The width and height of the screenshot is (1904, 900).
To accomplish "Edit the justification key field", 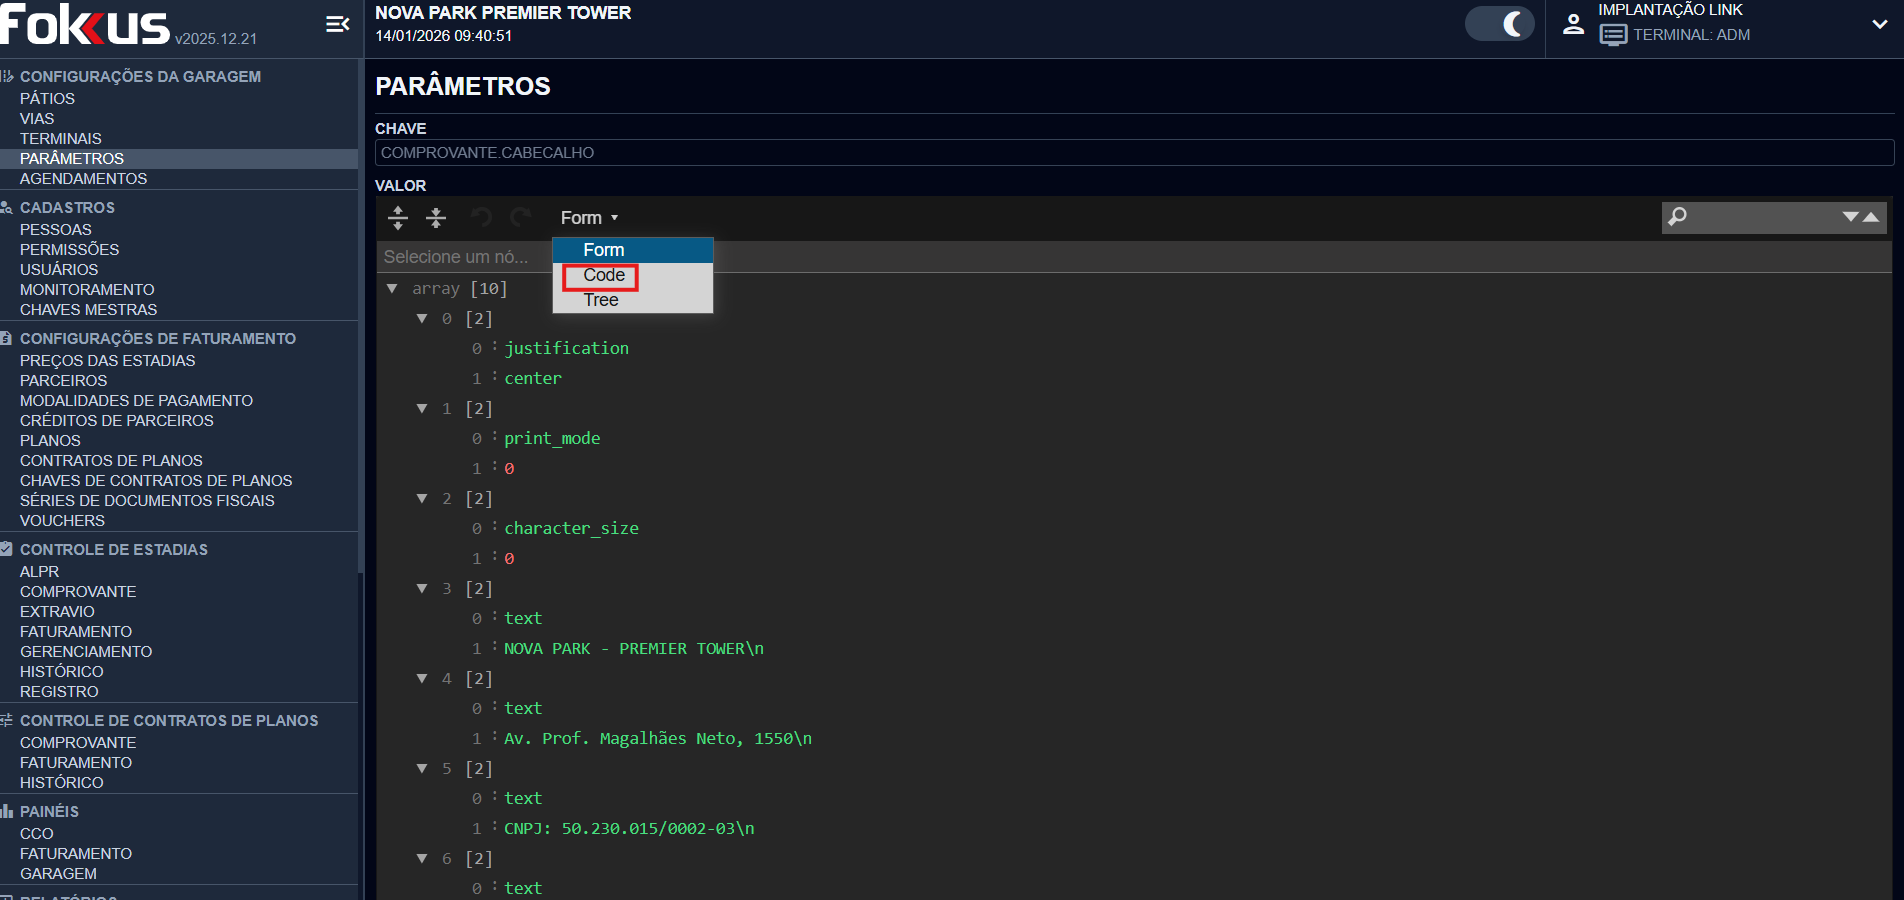I will pos(566,349).
